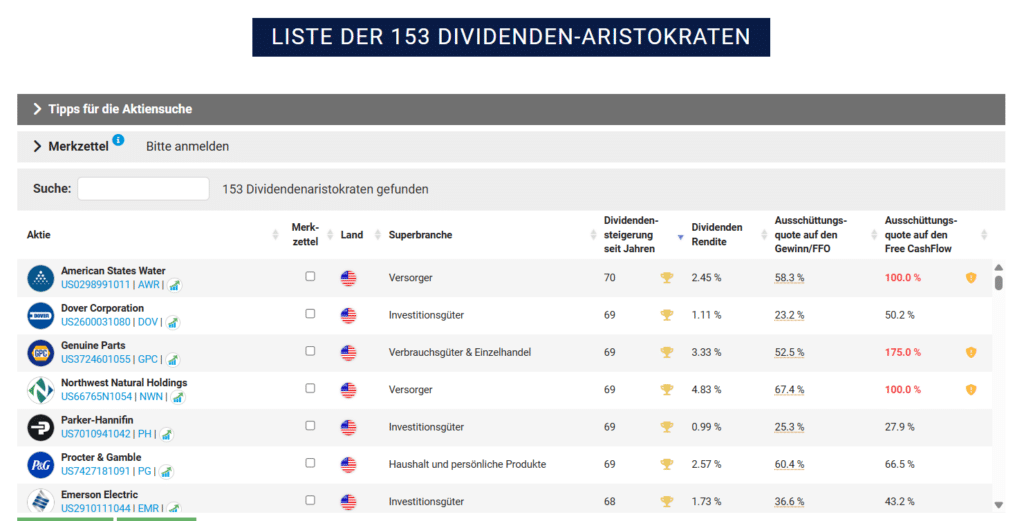Sort by Dividenden Rendite column arrows

[764, 234]
